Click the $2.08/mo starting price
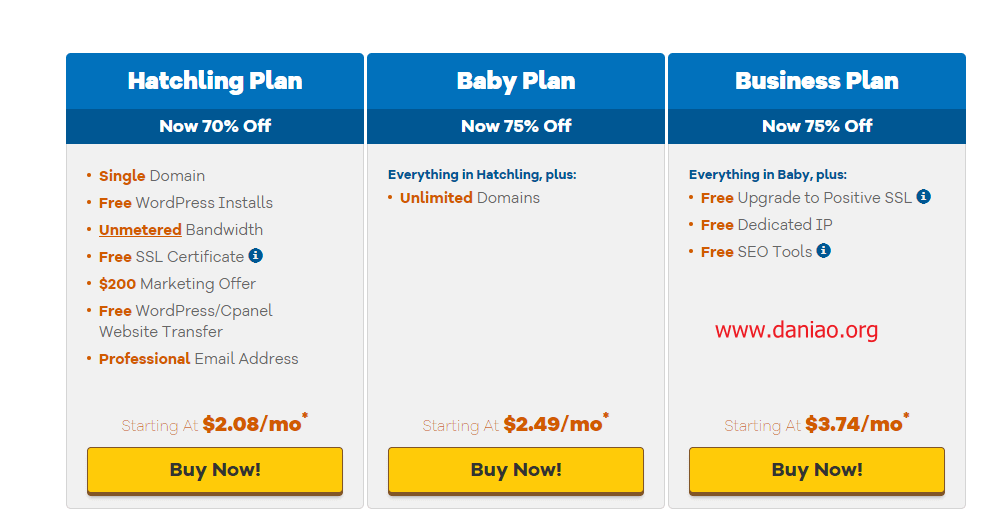The height and width of the screenshot is (525, 985). [254, 424]
